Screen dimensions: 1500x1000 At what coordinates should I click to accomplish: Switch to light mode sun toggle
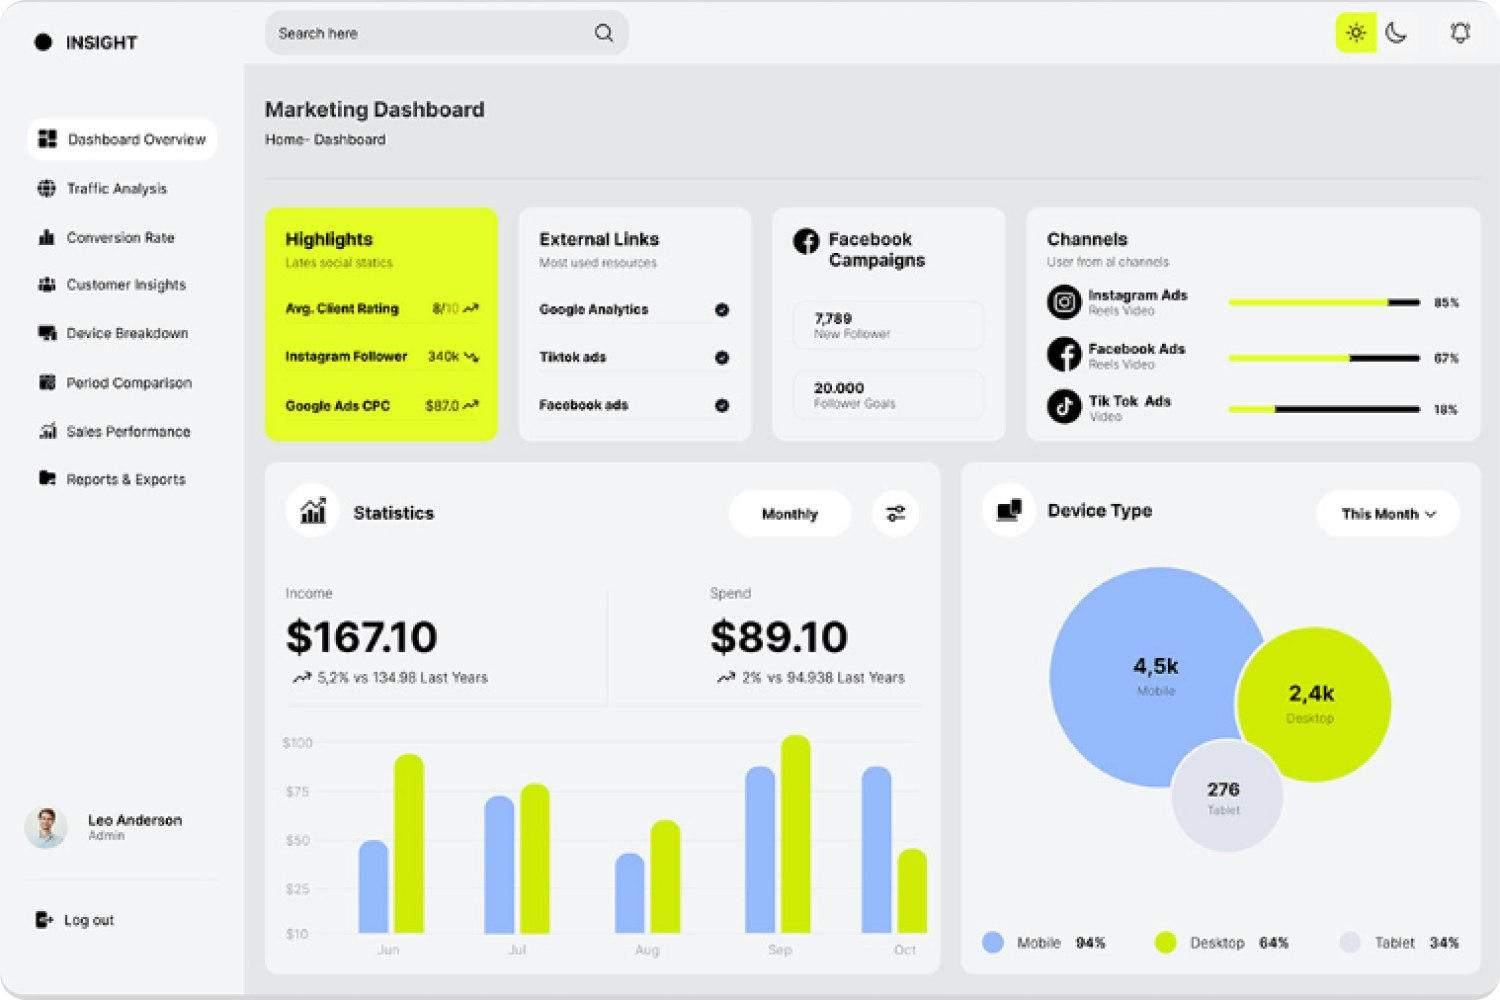[1356, 33]
